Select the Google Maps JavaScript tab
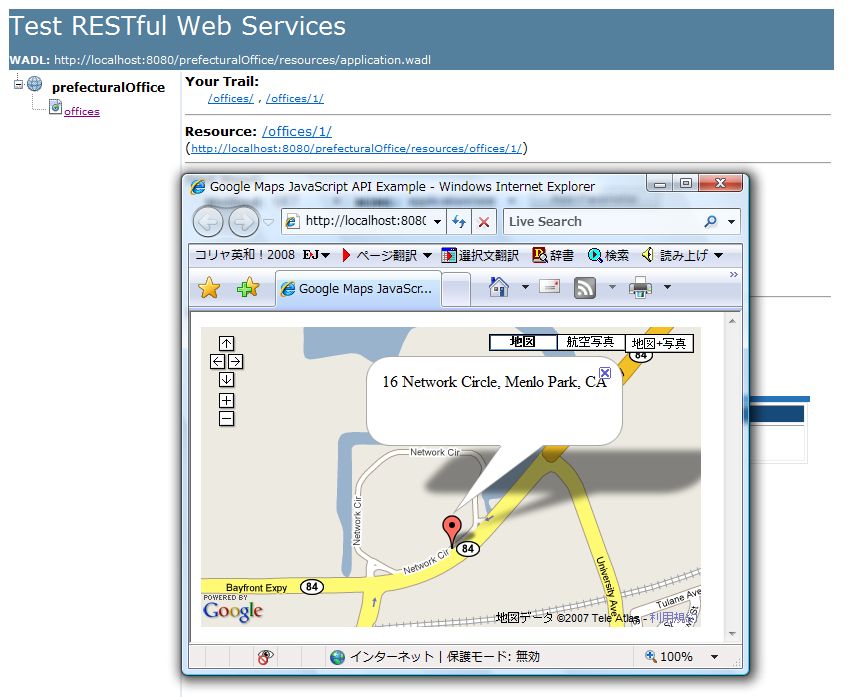Image resolution: width=850 pixels, height=697 pixels. coord(357,288)
